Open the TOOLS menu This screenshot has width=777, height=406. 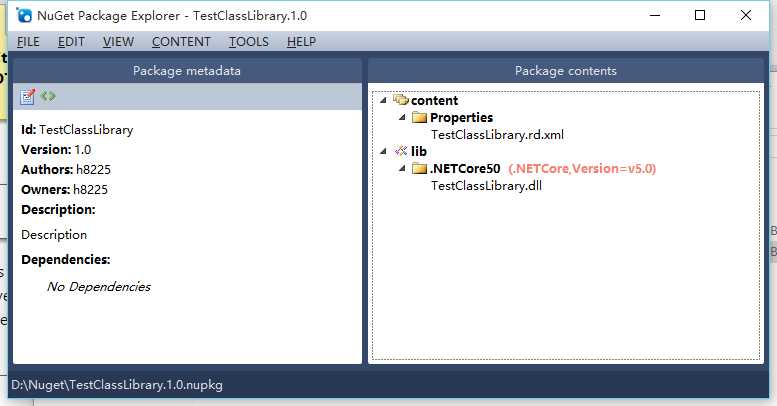[x=249, y=42]
